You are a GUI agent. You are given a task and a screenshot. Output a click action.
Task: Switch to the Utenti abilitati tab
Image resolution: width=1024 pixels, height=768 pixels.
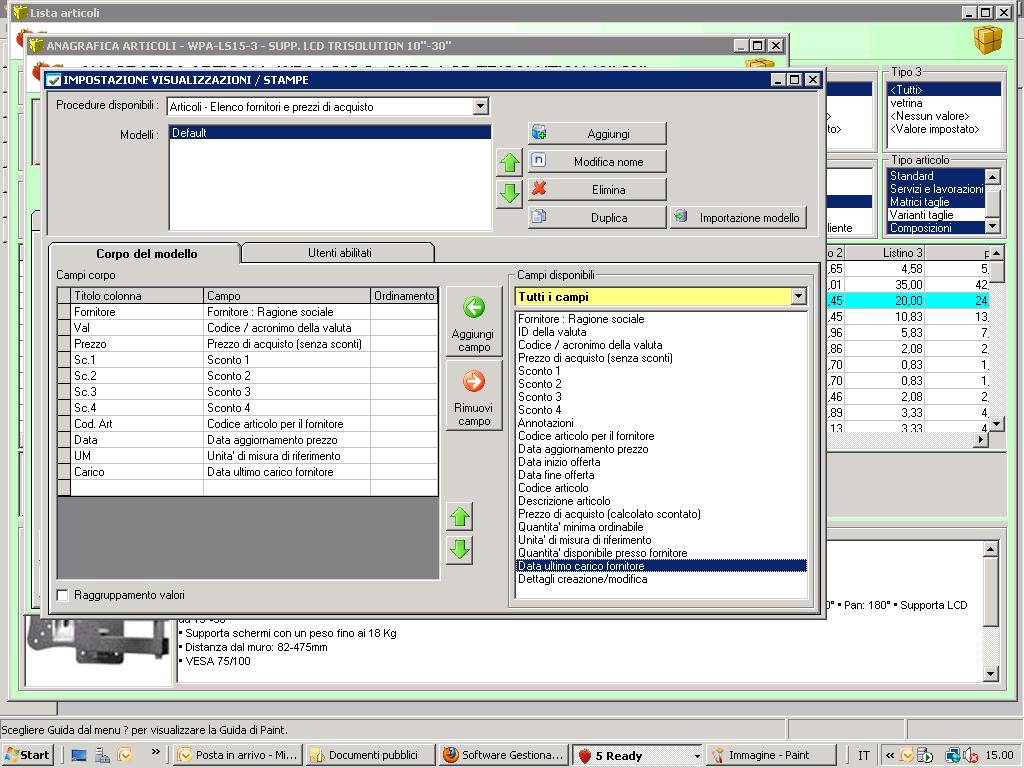click(339, 253)
